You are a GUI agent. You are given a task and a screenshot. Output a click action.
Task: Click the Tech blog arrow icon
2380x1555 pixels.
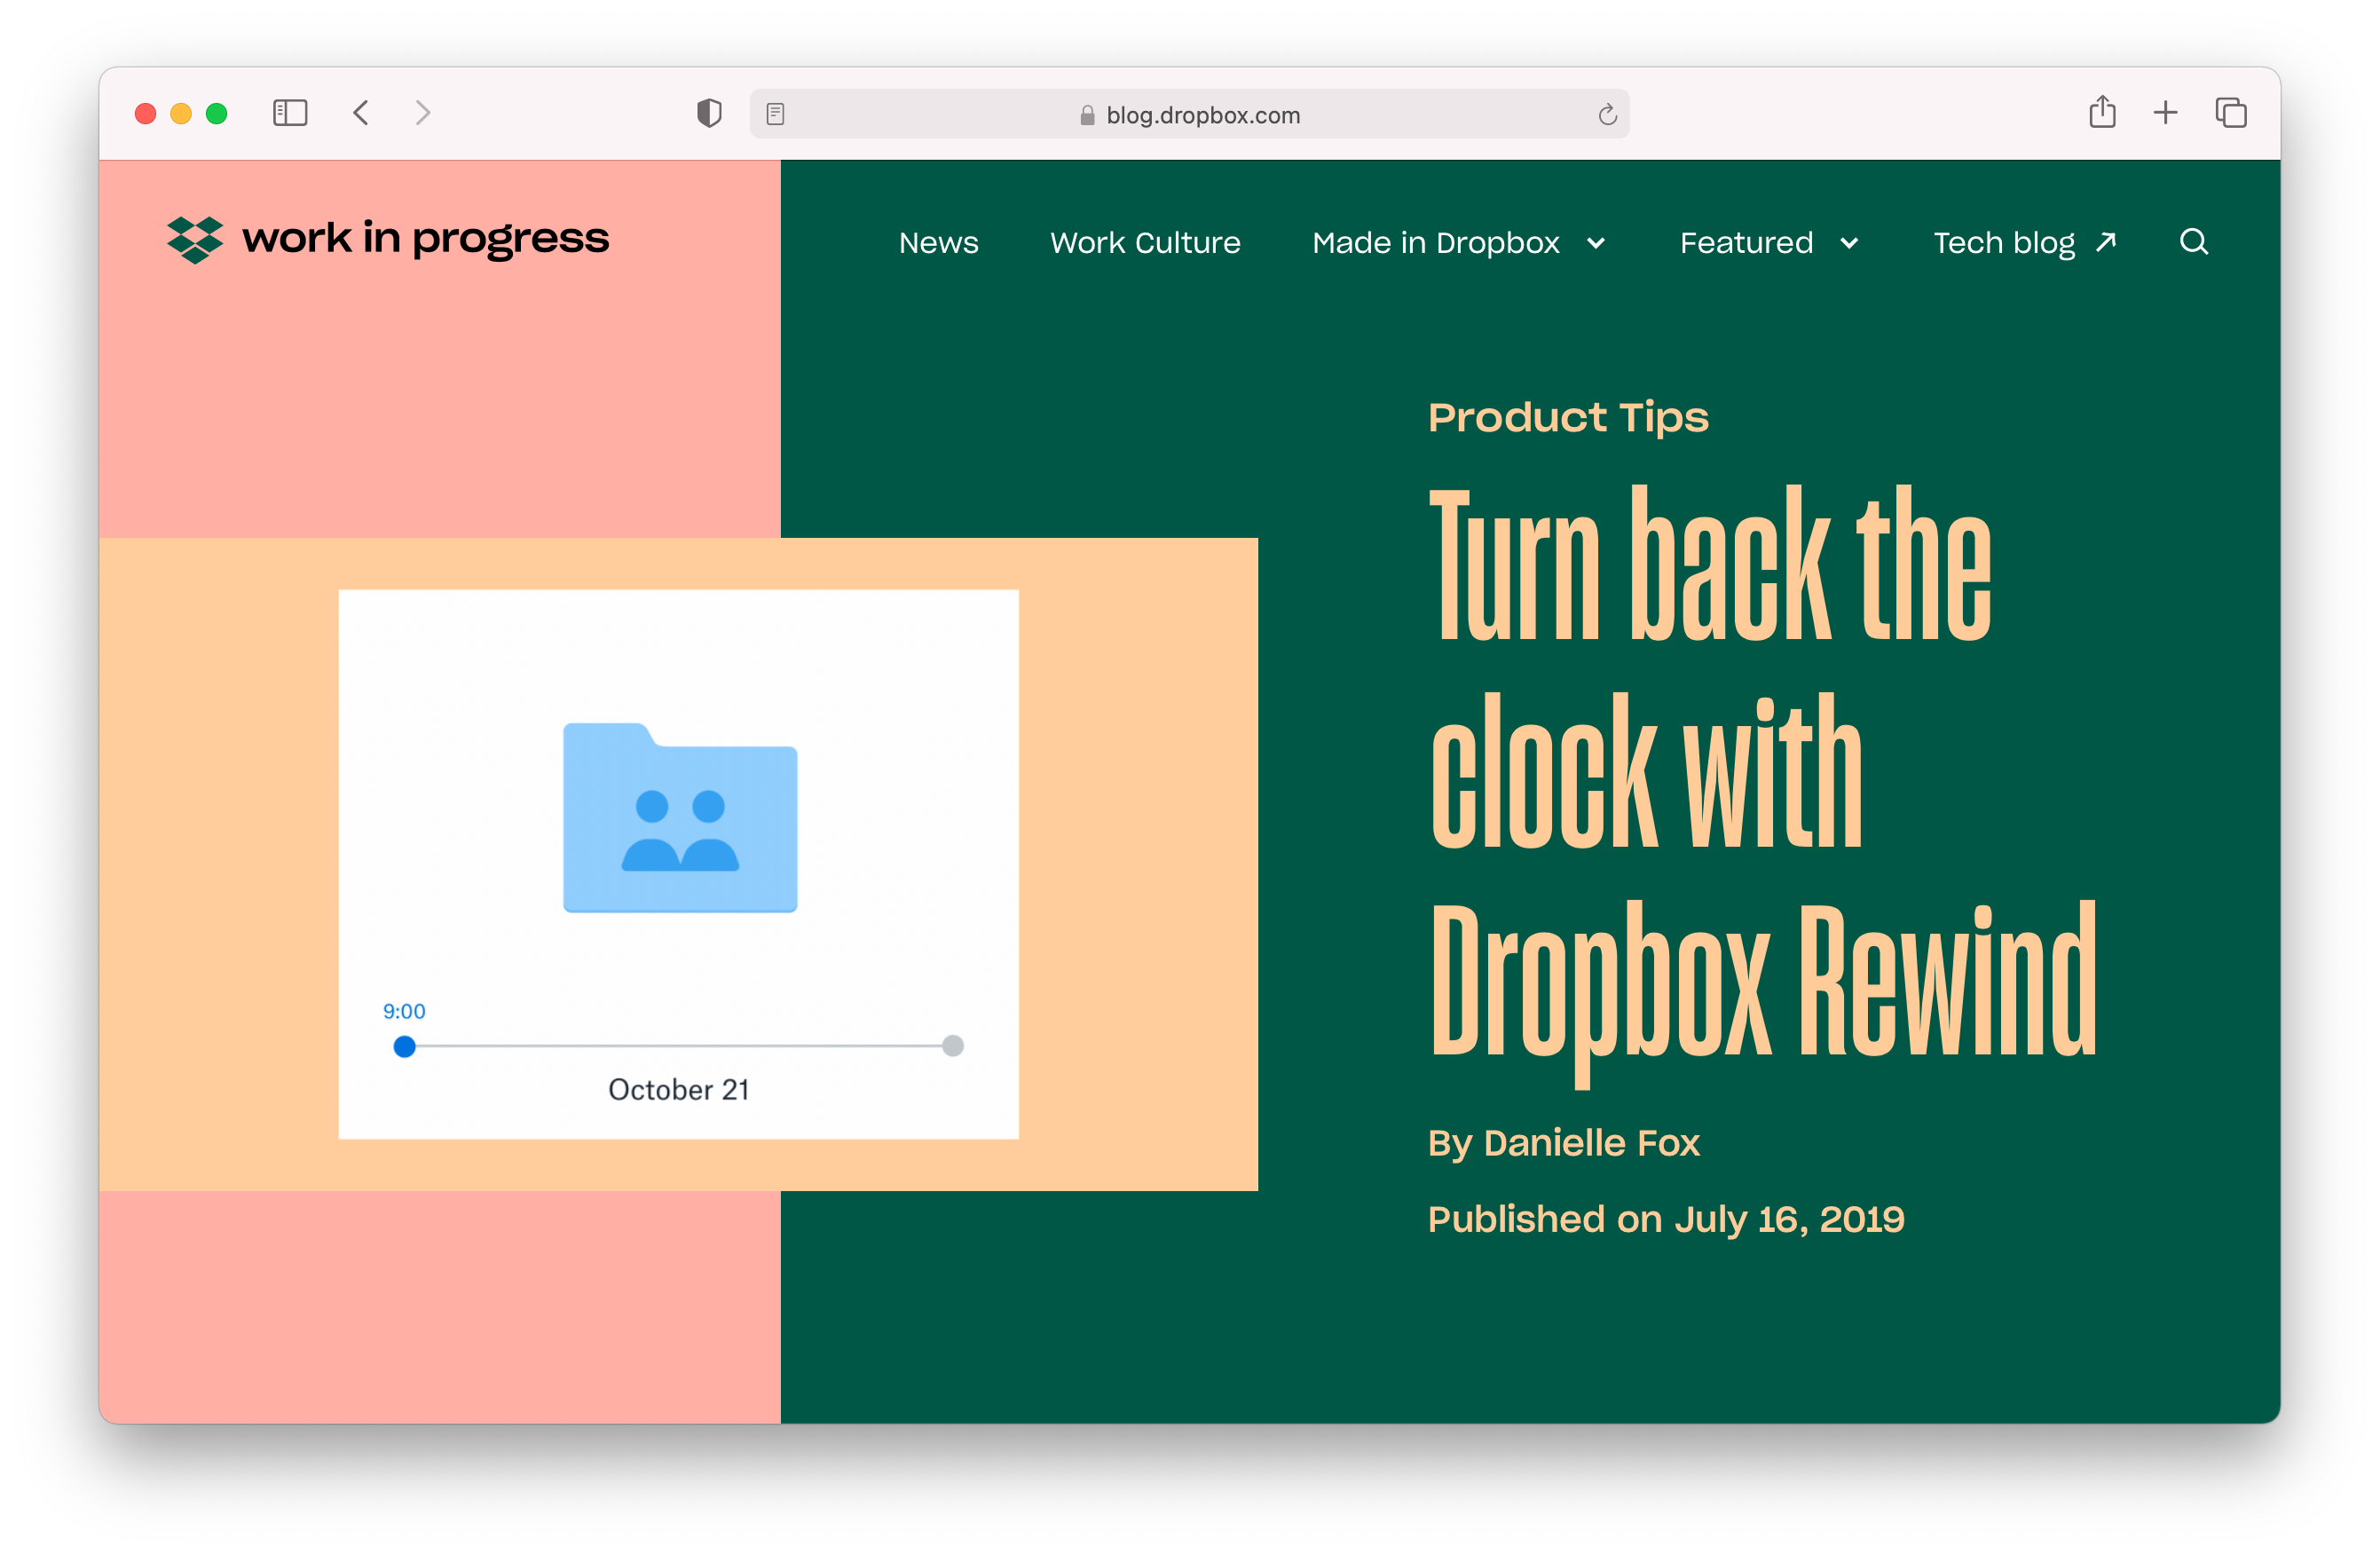coord(2106,241)
